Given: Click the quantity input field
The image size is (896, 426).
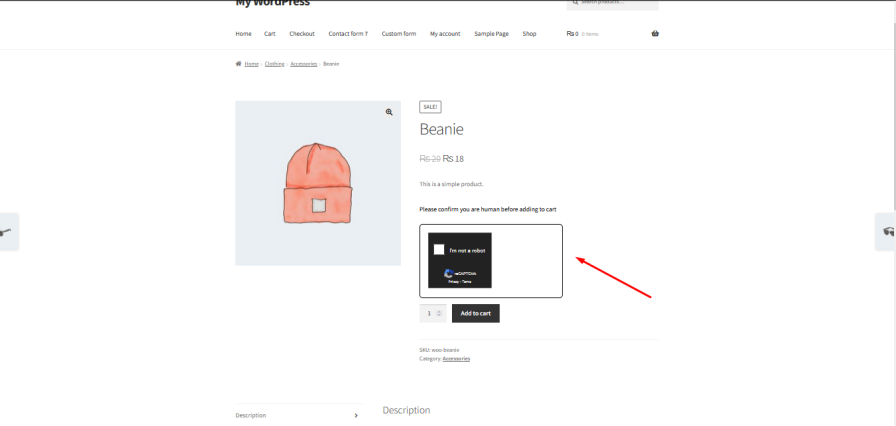Looking at the screenshot, I should click(x=433, y=313).
